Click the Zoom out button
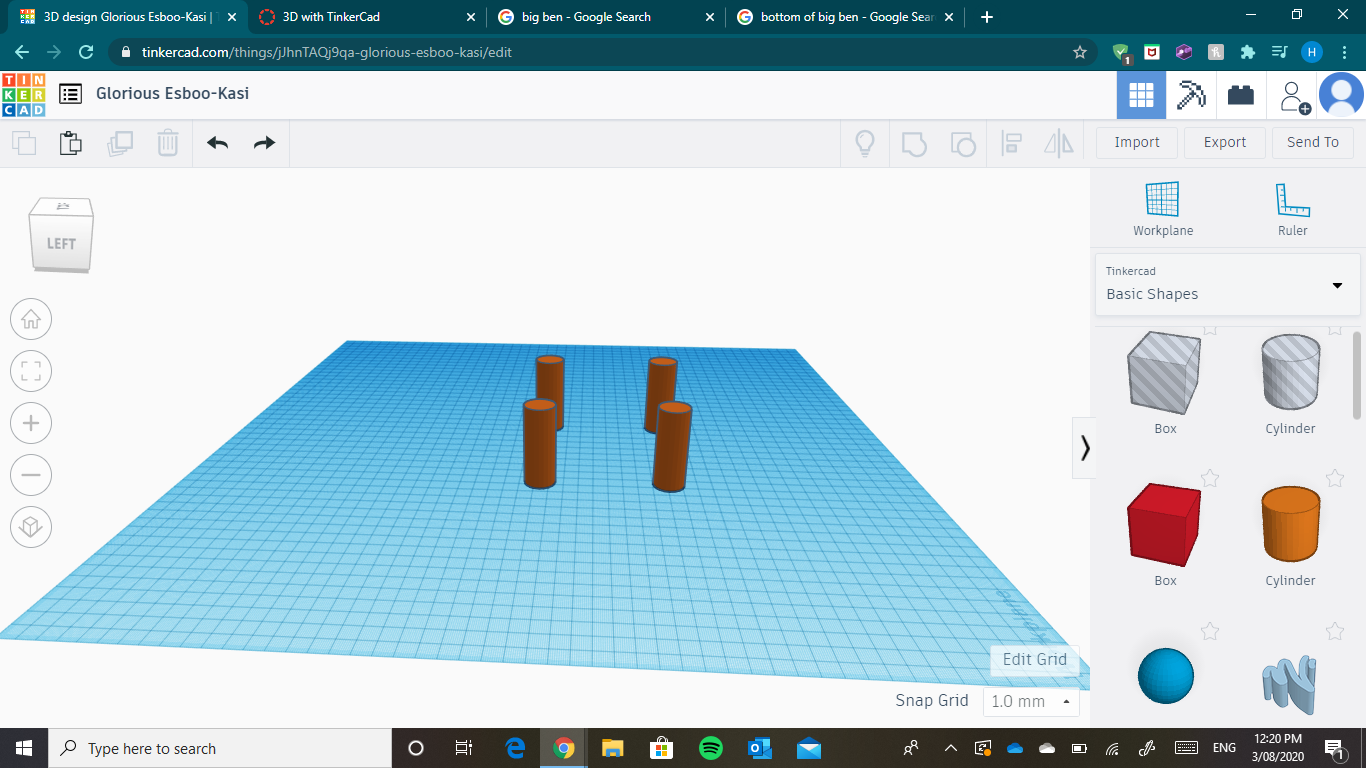 [31, 476]
